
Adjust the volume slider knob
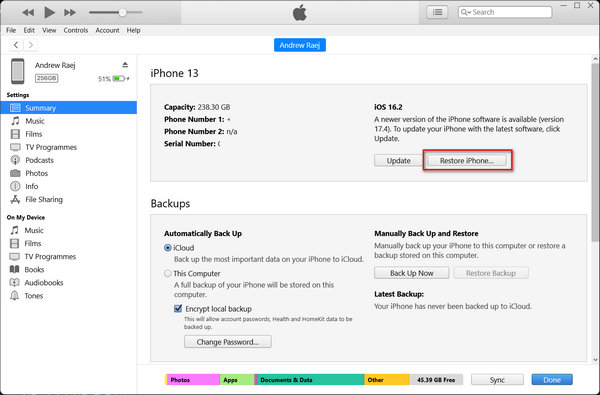122,13
